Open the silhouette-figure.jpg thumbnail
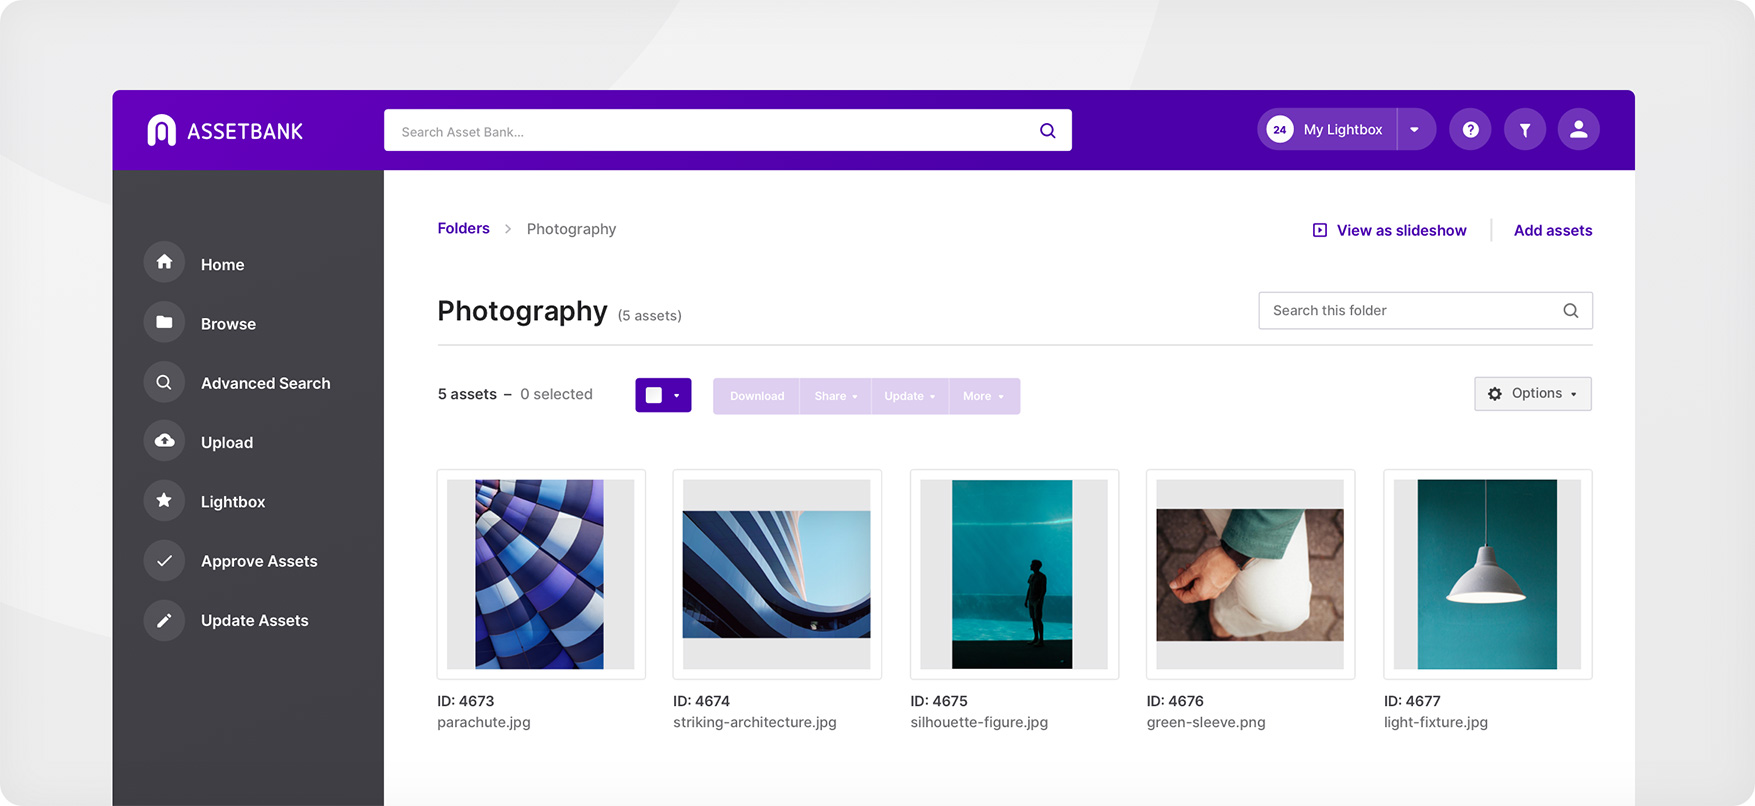Screen dimensions: 1755x806 (1014, 574)
